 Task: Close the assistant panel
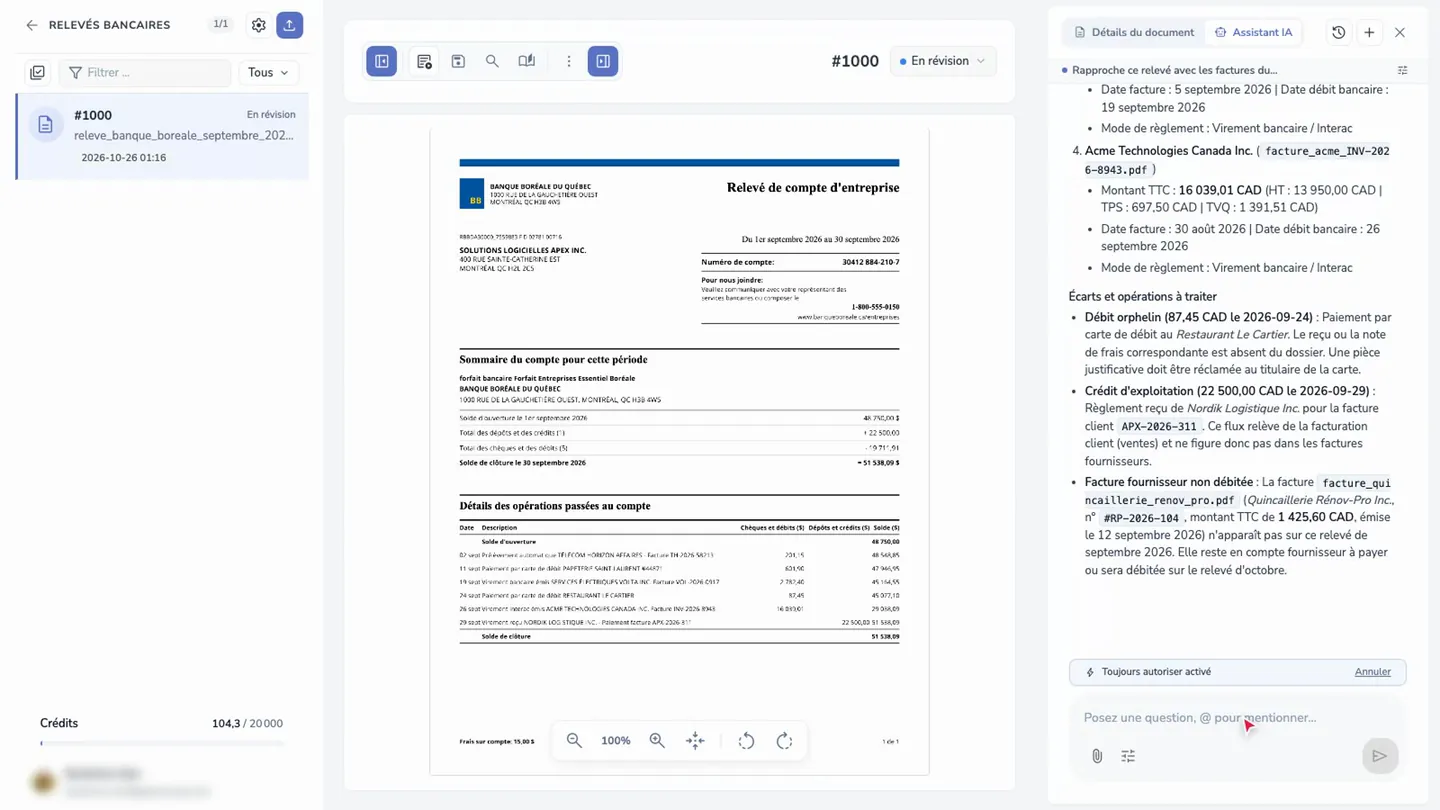(x=1400, y=33)
